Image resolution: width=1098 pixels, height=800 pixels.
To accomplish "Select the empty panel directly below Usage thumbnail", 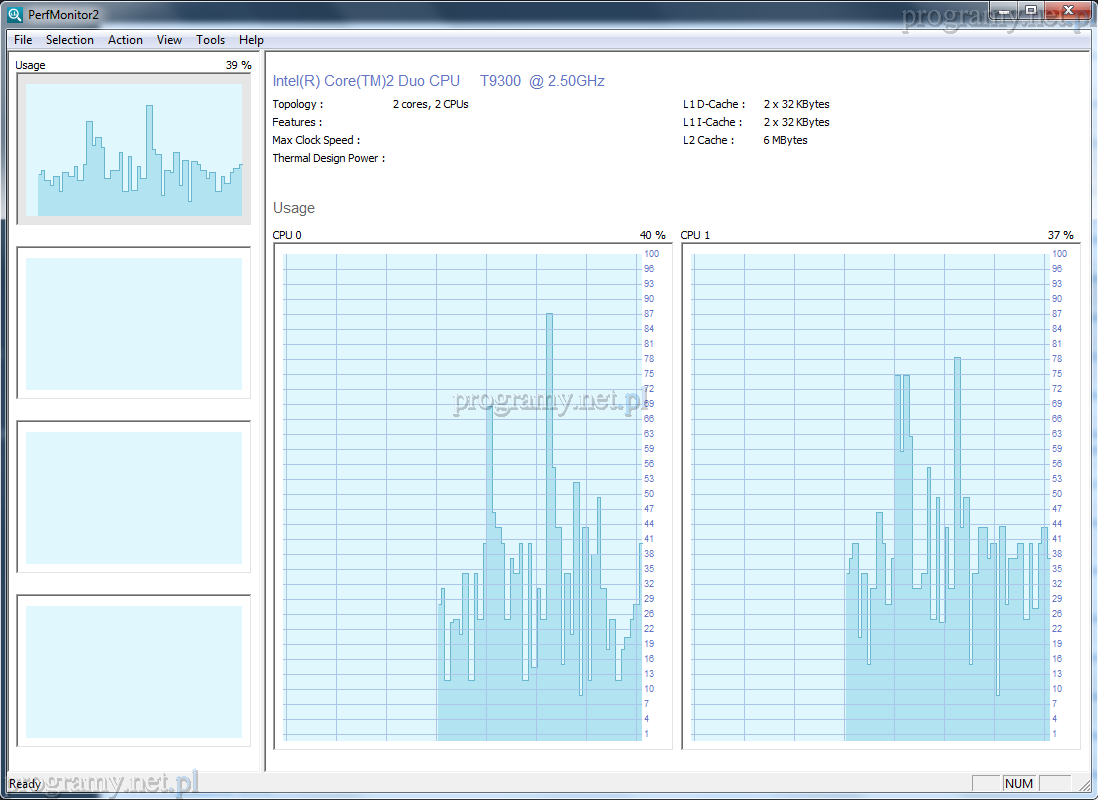I will pyautogui.click(x=134, y=323).
